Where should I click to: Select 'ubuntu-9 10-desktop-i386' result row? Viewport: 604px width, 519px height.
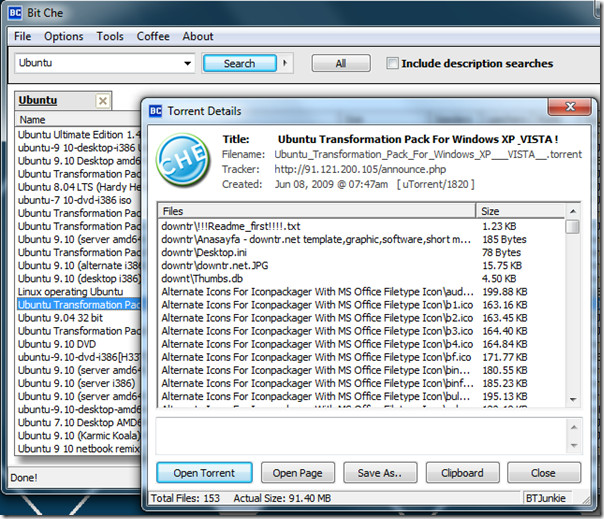79,148
